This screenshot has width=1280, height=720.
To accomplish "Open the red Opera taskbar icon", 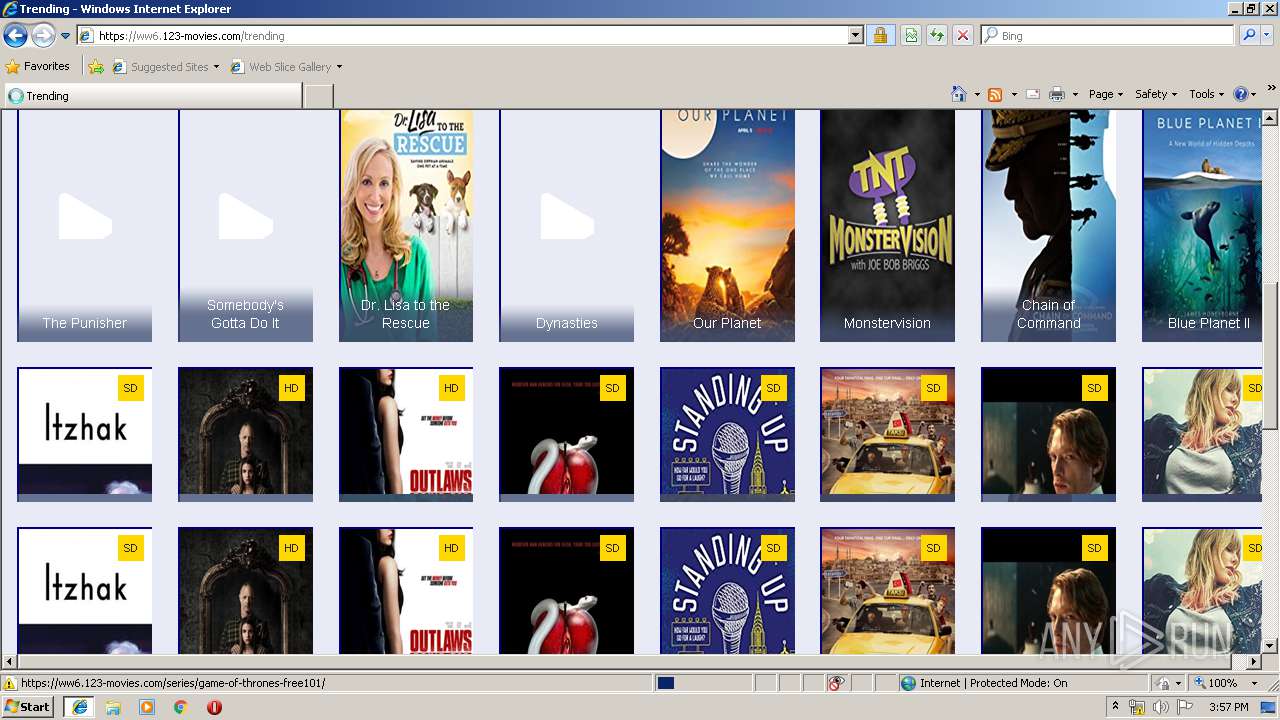I will [214, 707].
